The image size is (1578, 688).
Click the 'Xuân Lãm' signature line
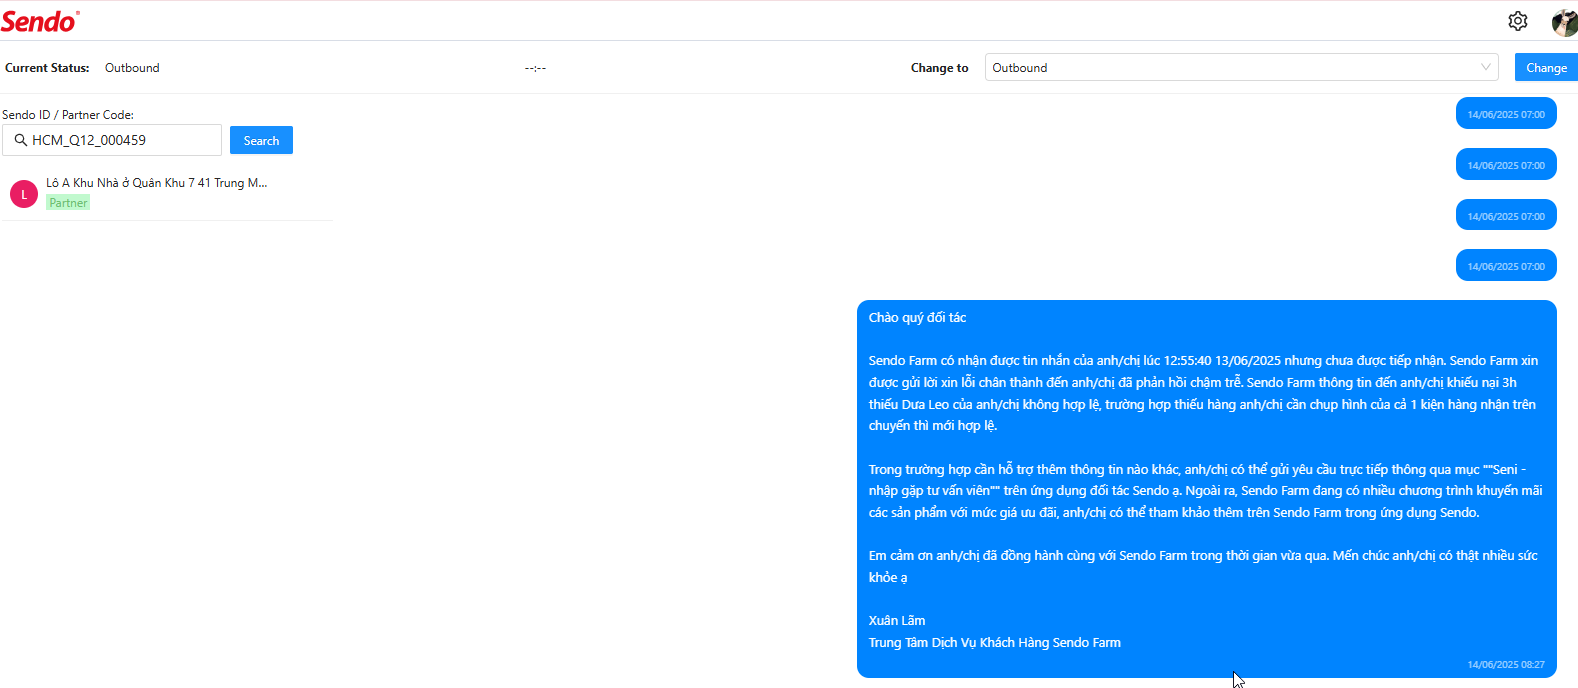click(897, 620)
